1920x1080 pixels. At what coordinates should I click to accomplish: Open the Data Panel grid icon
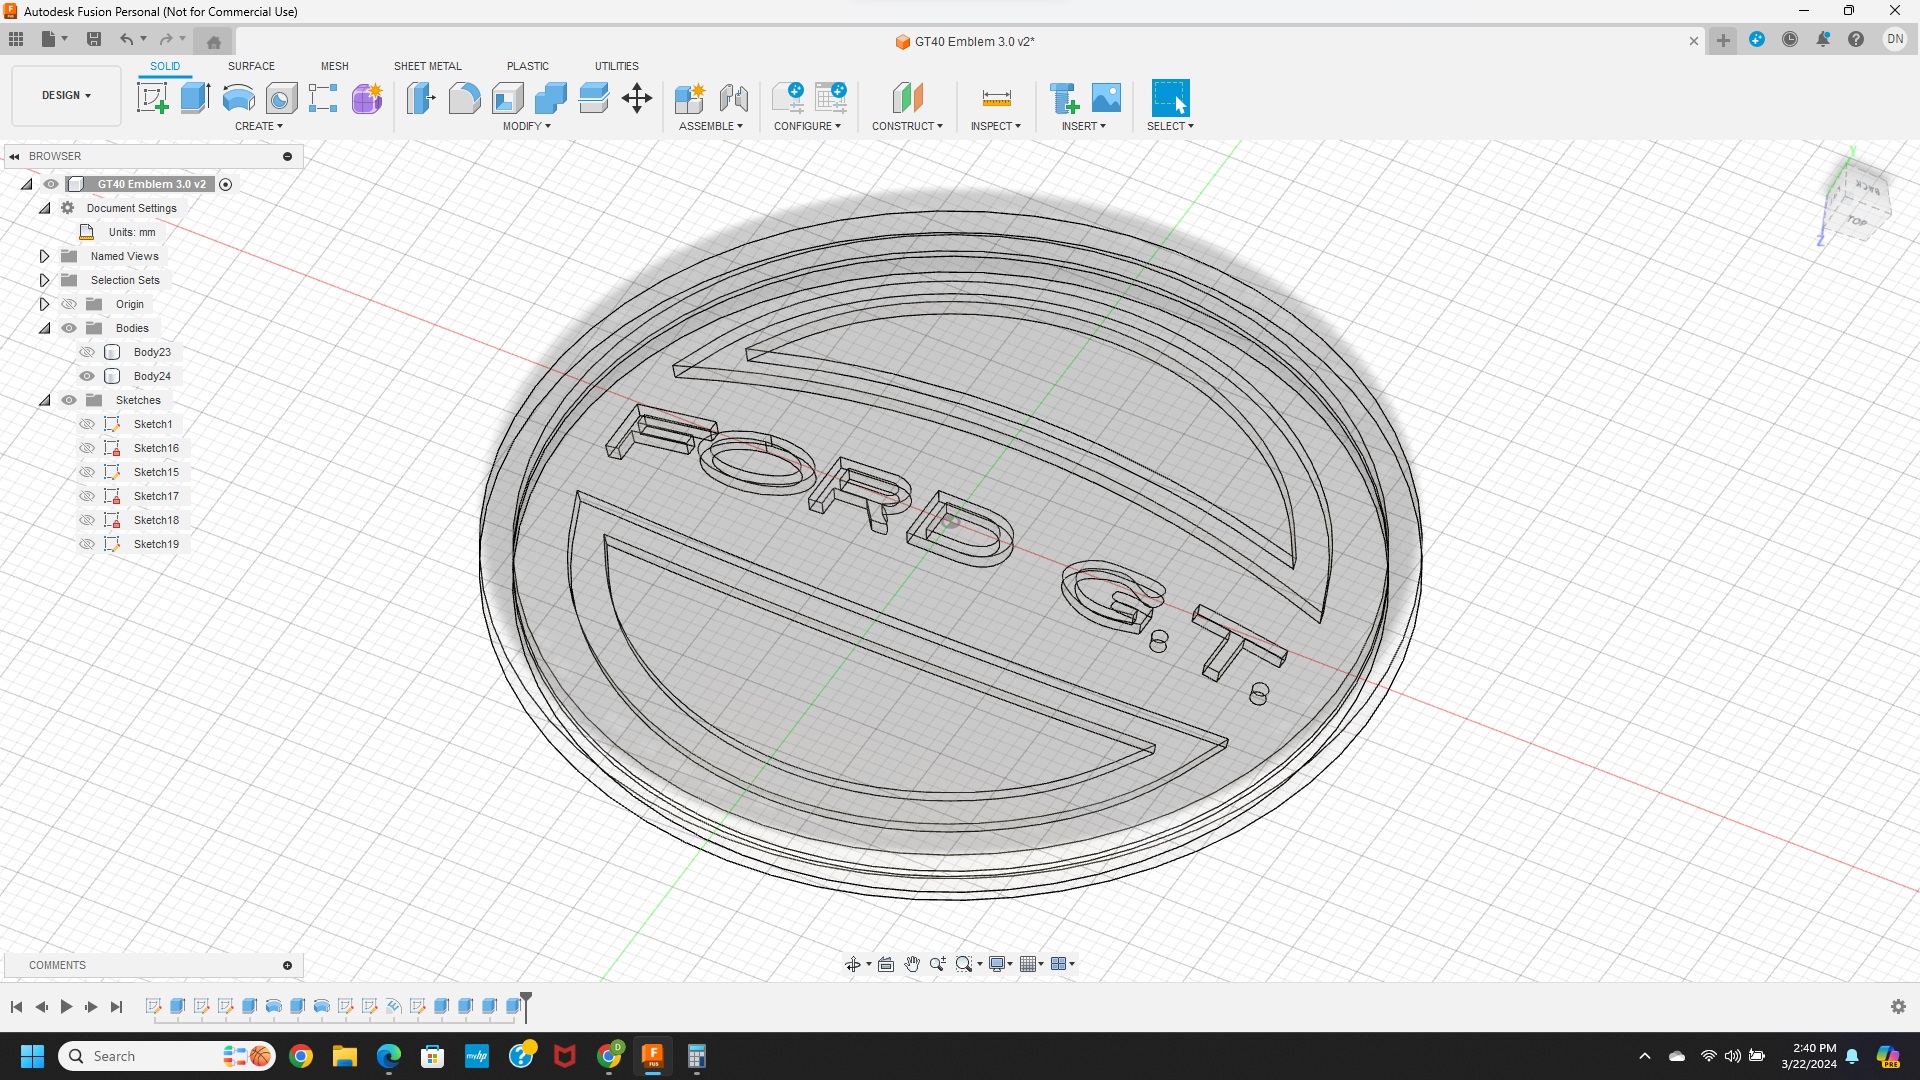pos(16,39)
